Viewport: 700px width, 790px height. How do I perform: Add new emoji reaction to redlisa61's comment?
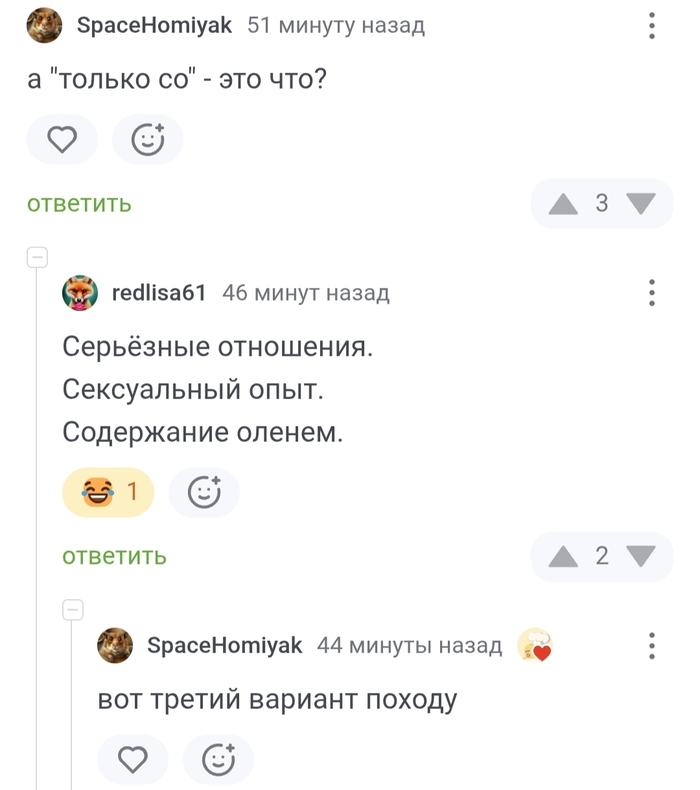(x=204, y=492)
